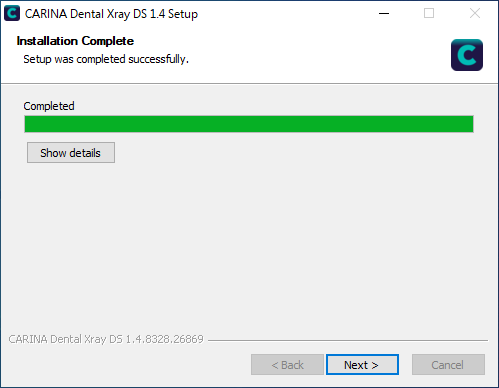Screen dimensions: 499x388
Task: Click the 'Setup was completed successfully' text
Action: [x=106, y=59]
